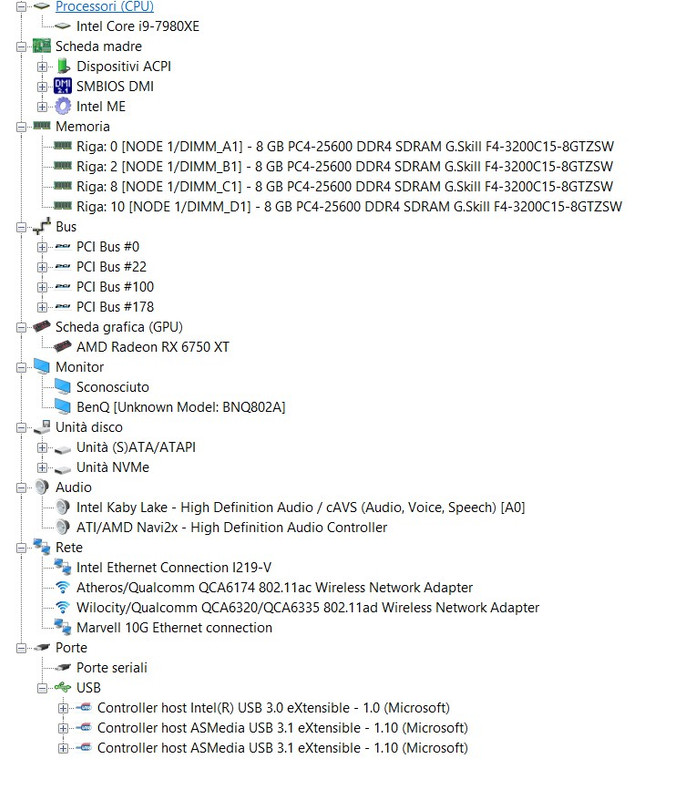
Task: Click Wi-Fi icon of Atheros QCA6174 adapter
Action: [62, 587]
